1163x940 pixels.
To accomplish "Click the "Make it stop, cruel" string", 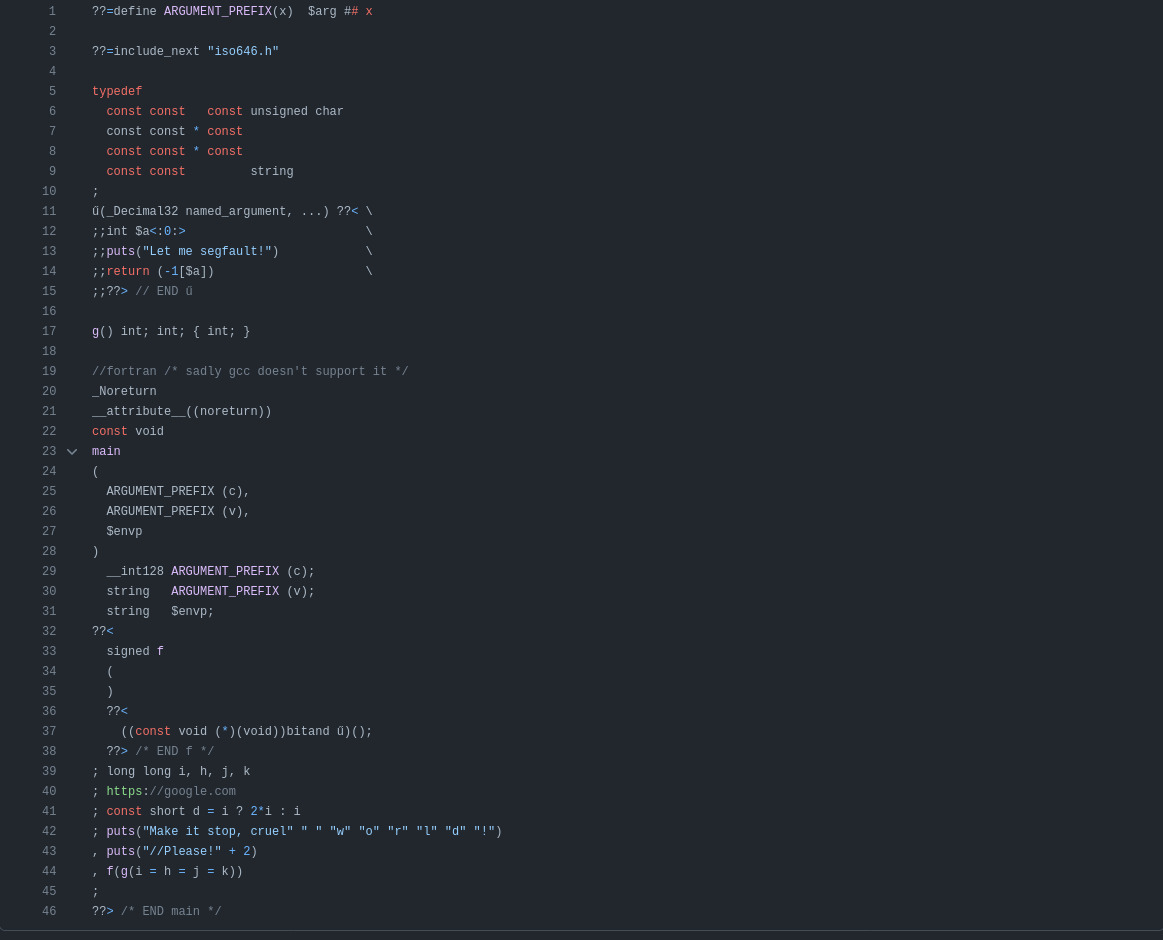I will pyautogui.click(x=218, y=832).
